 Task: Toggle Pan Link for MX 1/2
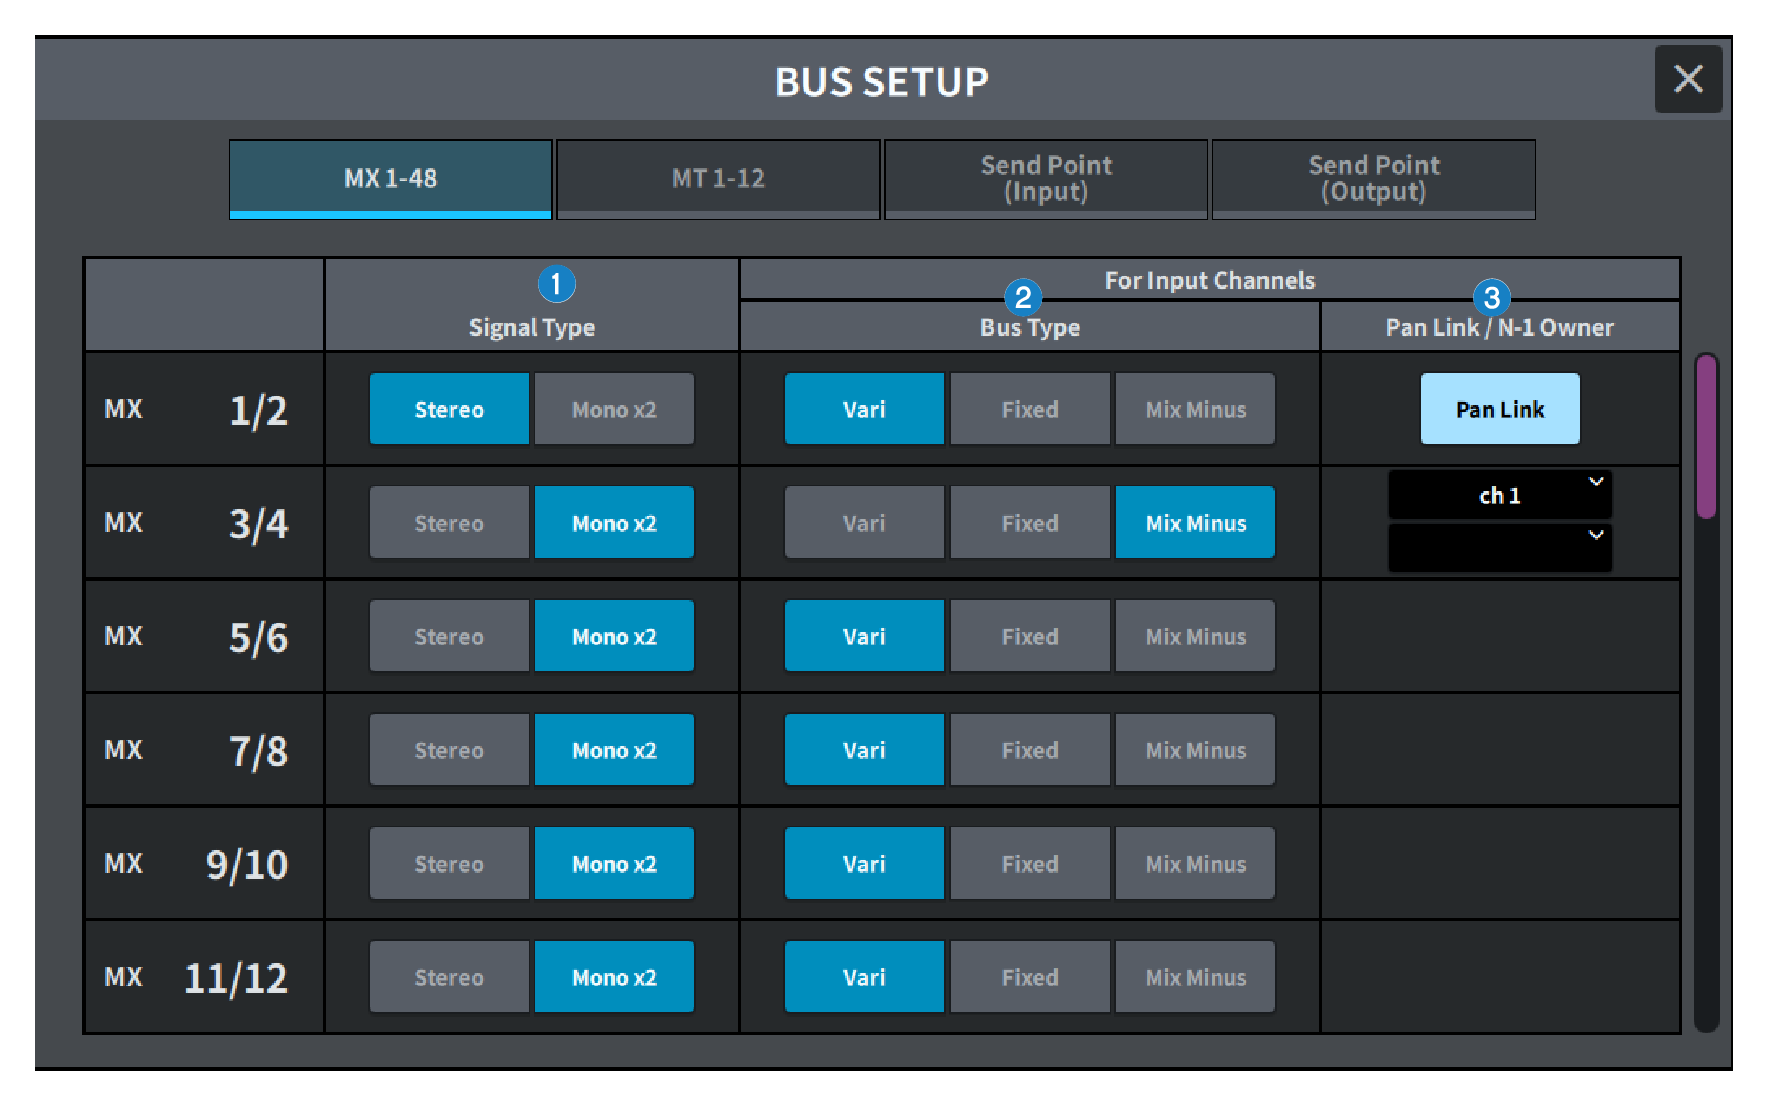[x=1499, y=409]
